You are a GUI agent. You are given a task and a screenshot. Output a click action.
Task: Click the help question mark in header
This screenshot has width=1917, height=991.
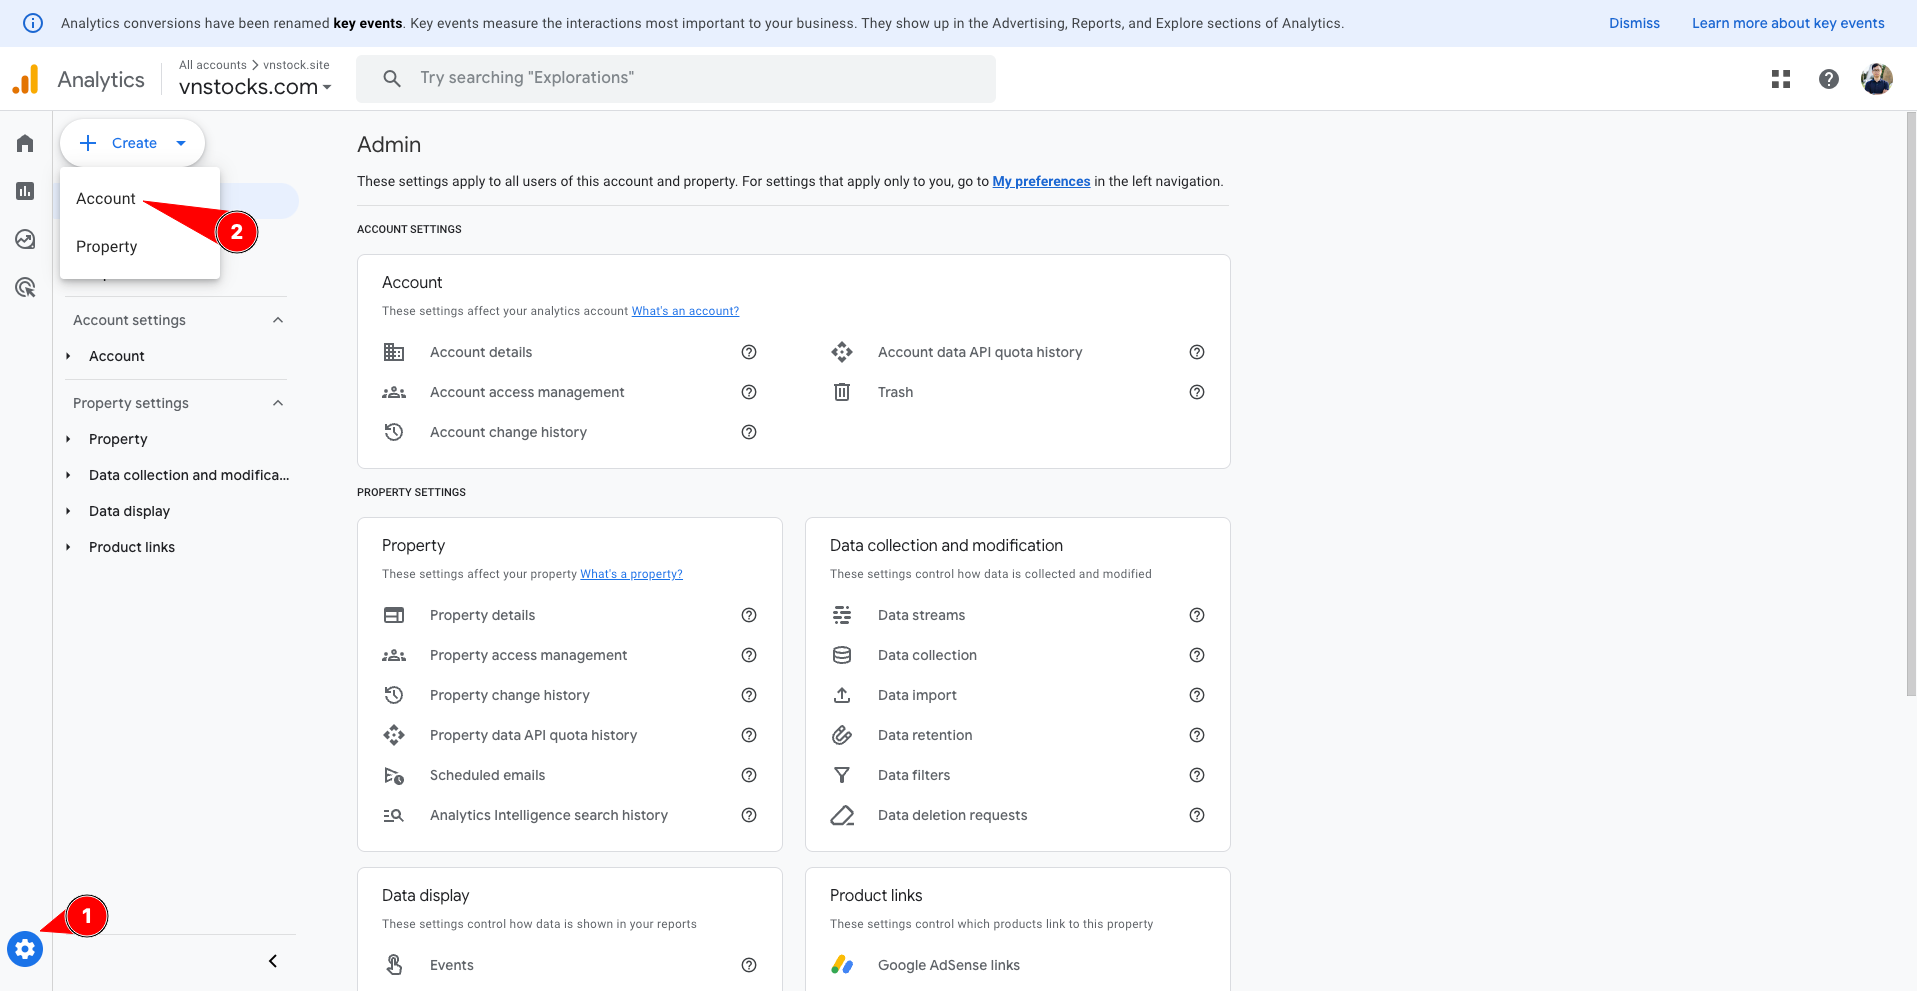click(x=1828, y=79)
